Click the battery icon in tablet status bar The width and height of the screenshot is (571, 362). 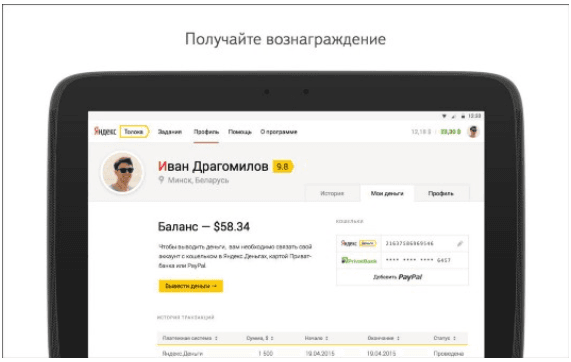[463, 116]
